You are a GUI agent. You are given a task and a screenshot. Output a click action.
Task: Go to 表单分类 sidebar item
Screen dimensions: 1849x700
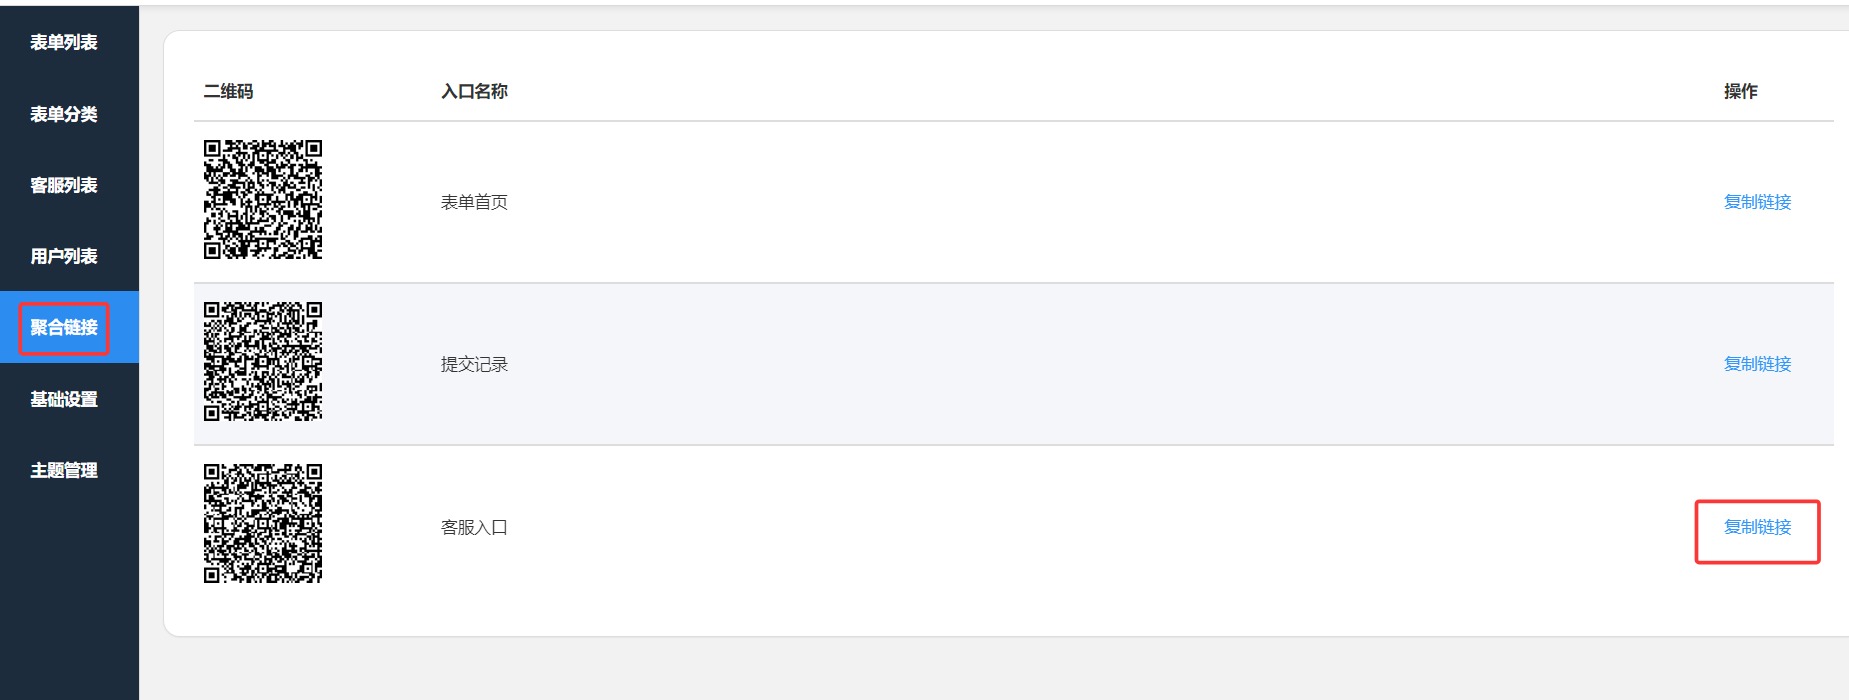(x=64, y=114)
